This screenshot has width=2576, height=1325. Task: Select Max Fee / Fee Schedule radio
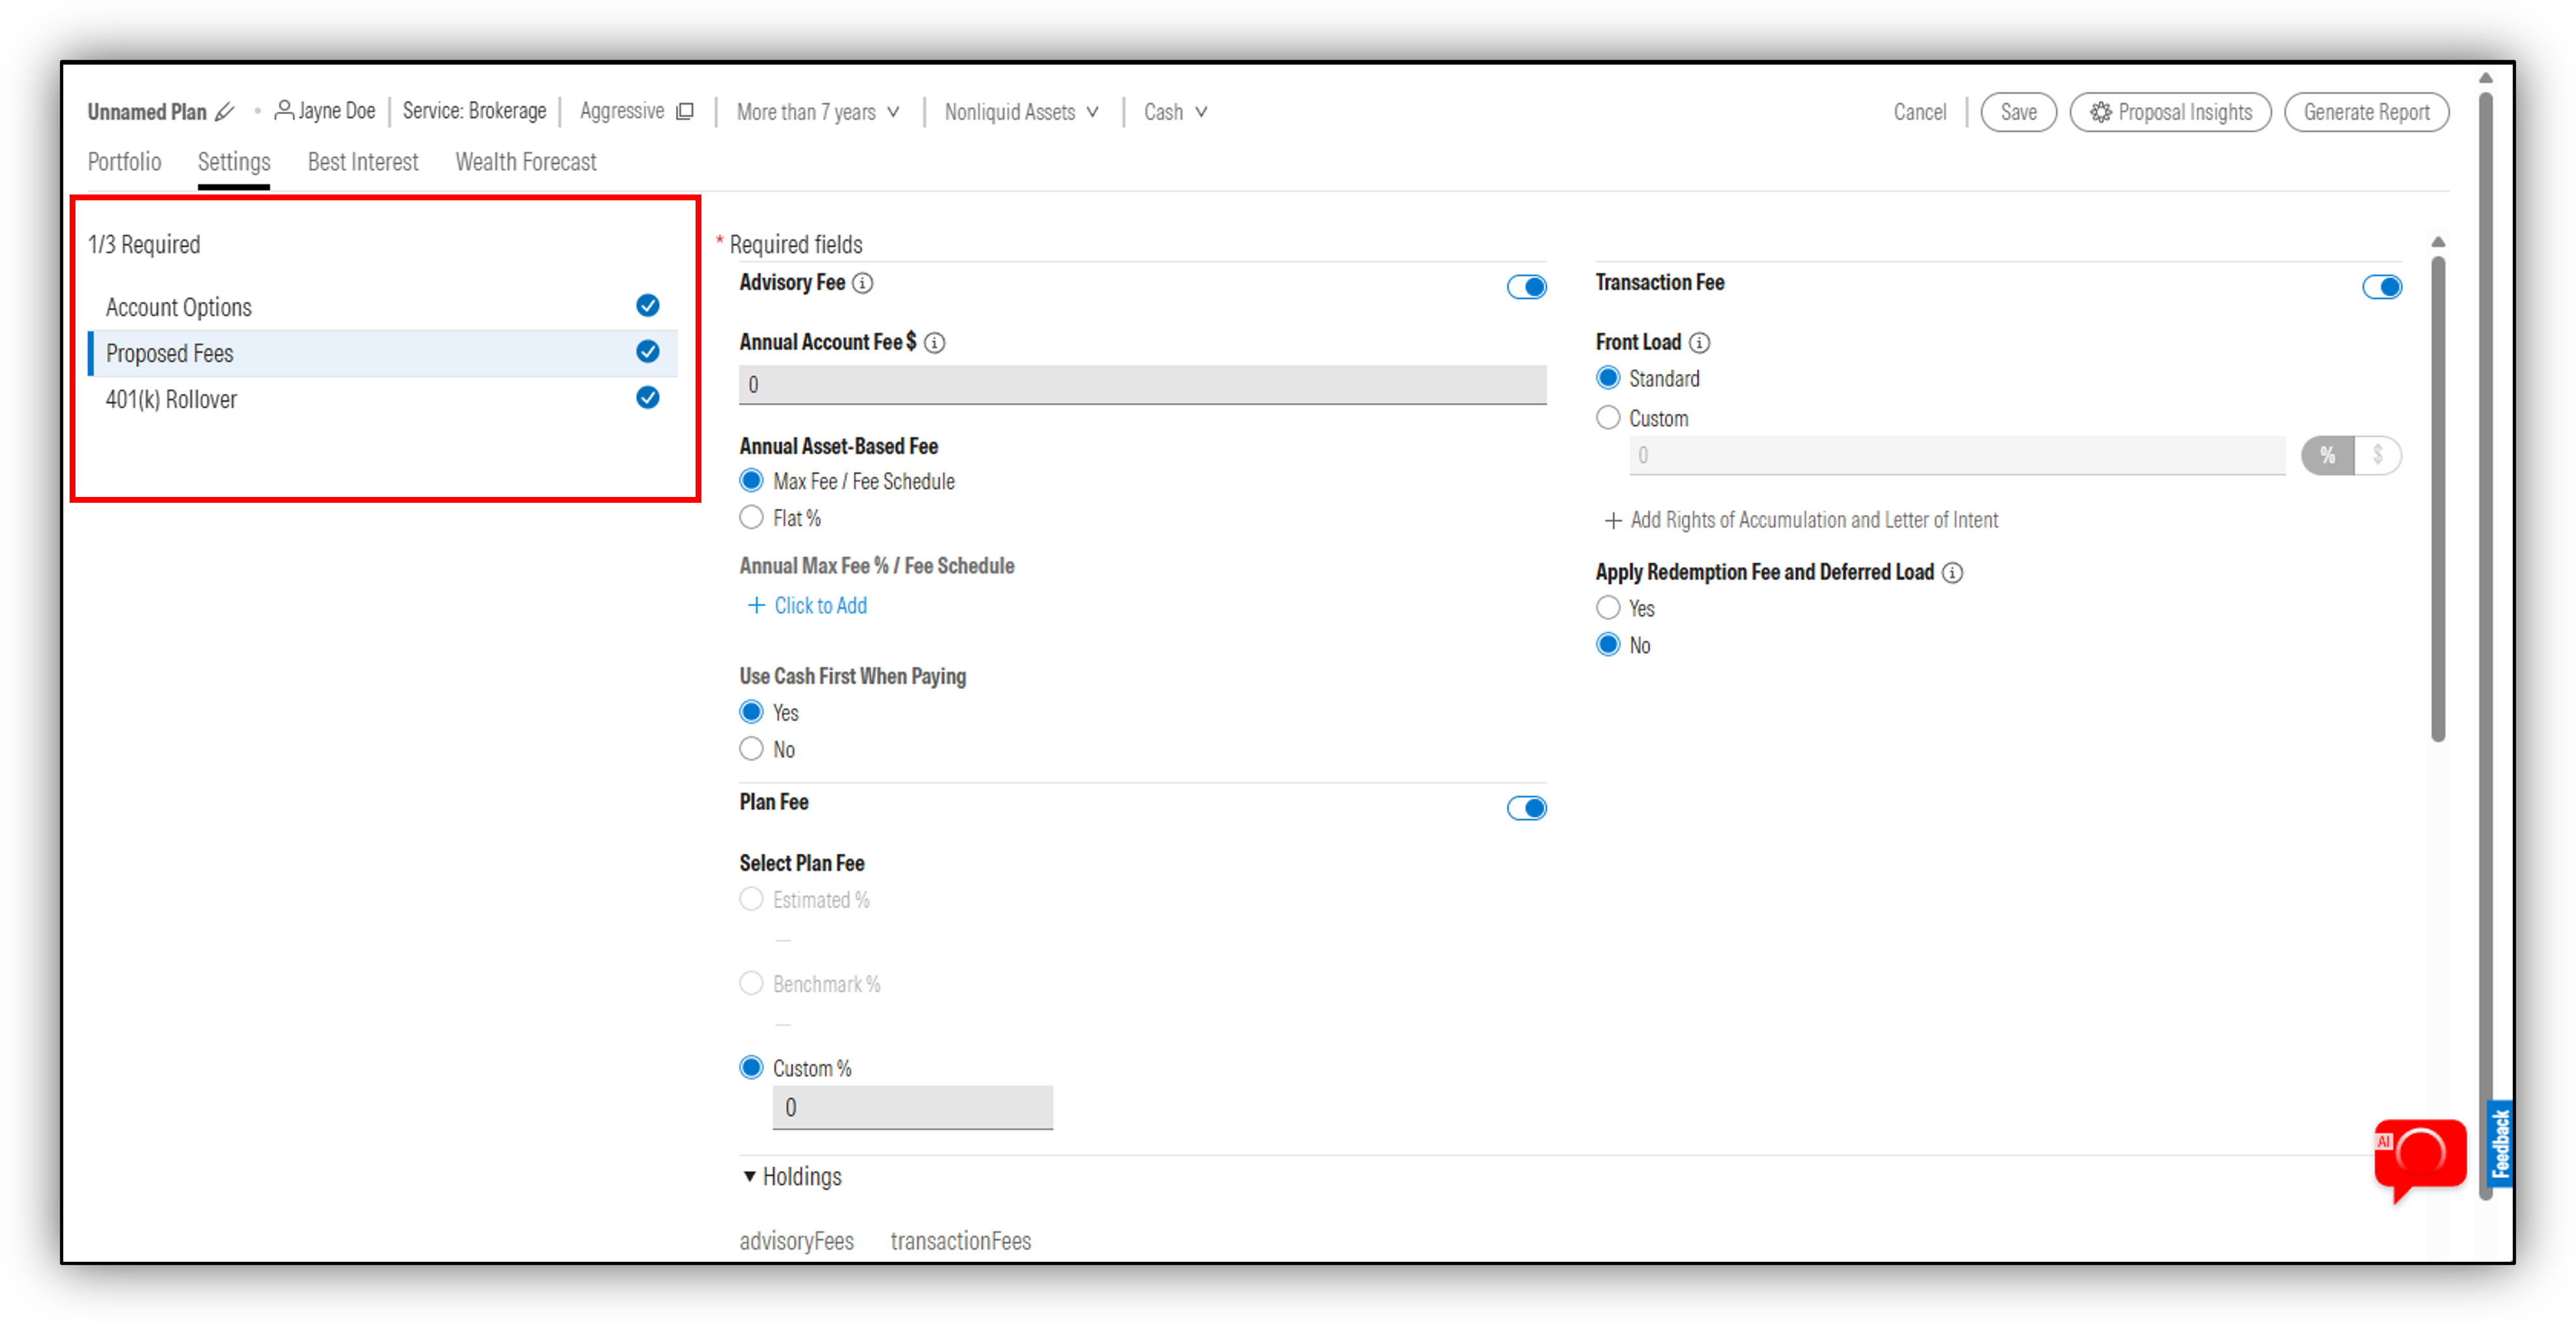[x=751, y=481]
